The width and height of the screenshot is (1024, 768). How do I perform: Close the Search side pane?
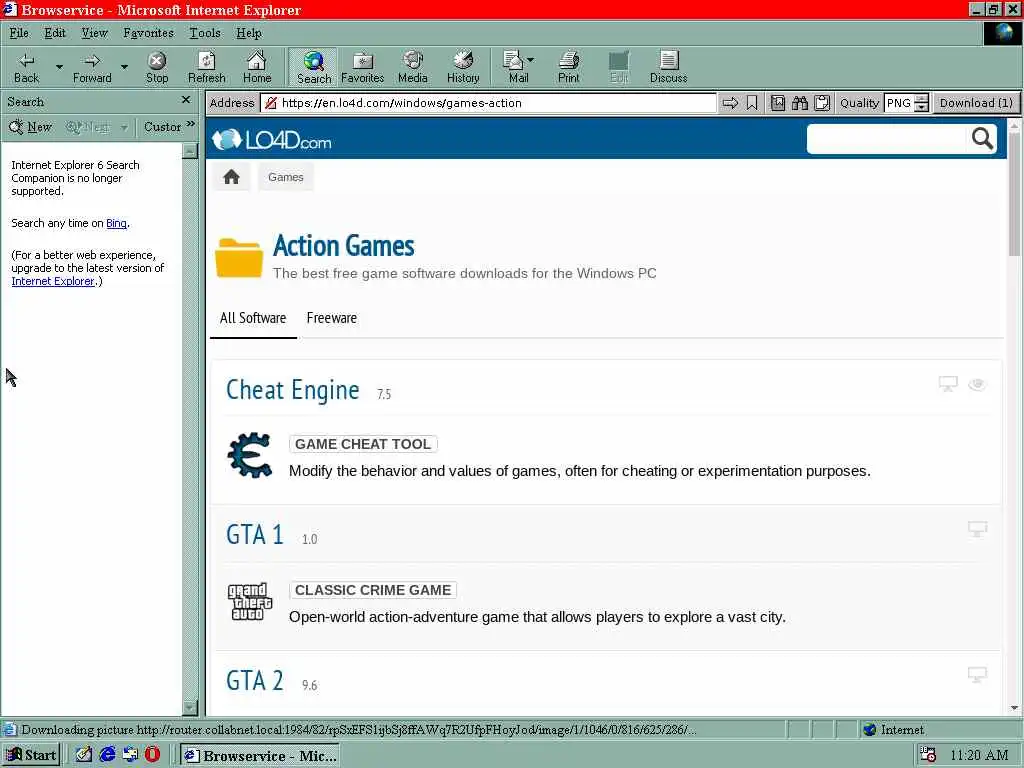(186, 100)
